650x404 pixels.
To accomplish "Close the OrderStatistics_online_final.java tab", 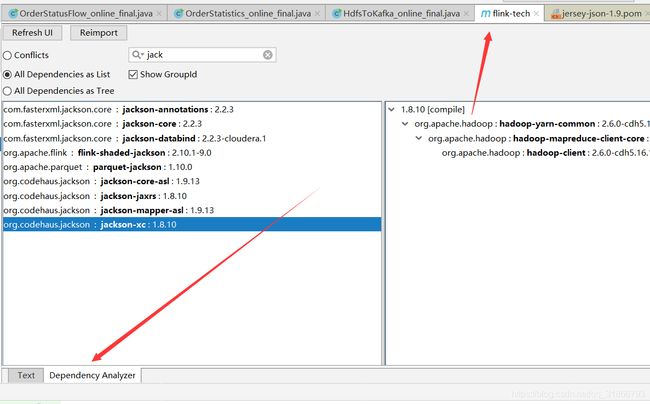I will 318,14.
